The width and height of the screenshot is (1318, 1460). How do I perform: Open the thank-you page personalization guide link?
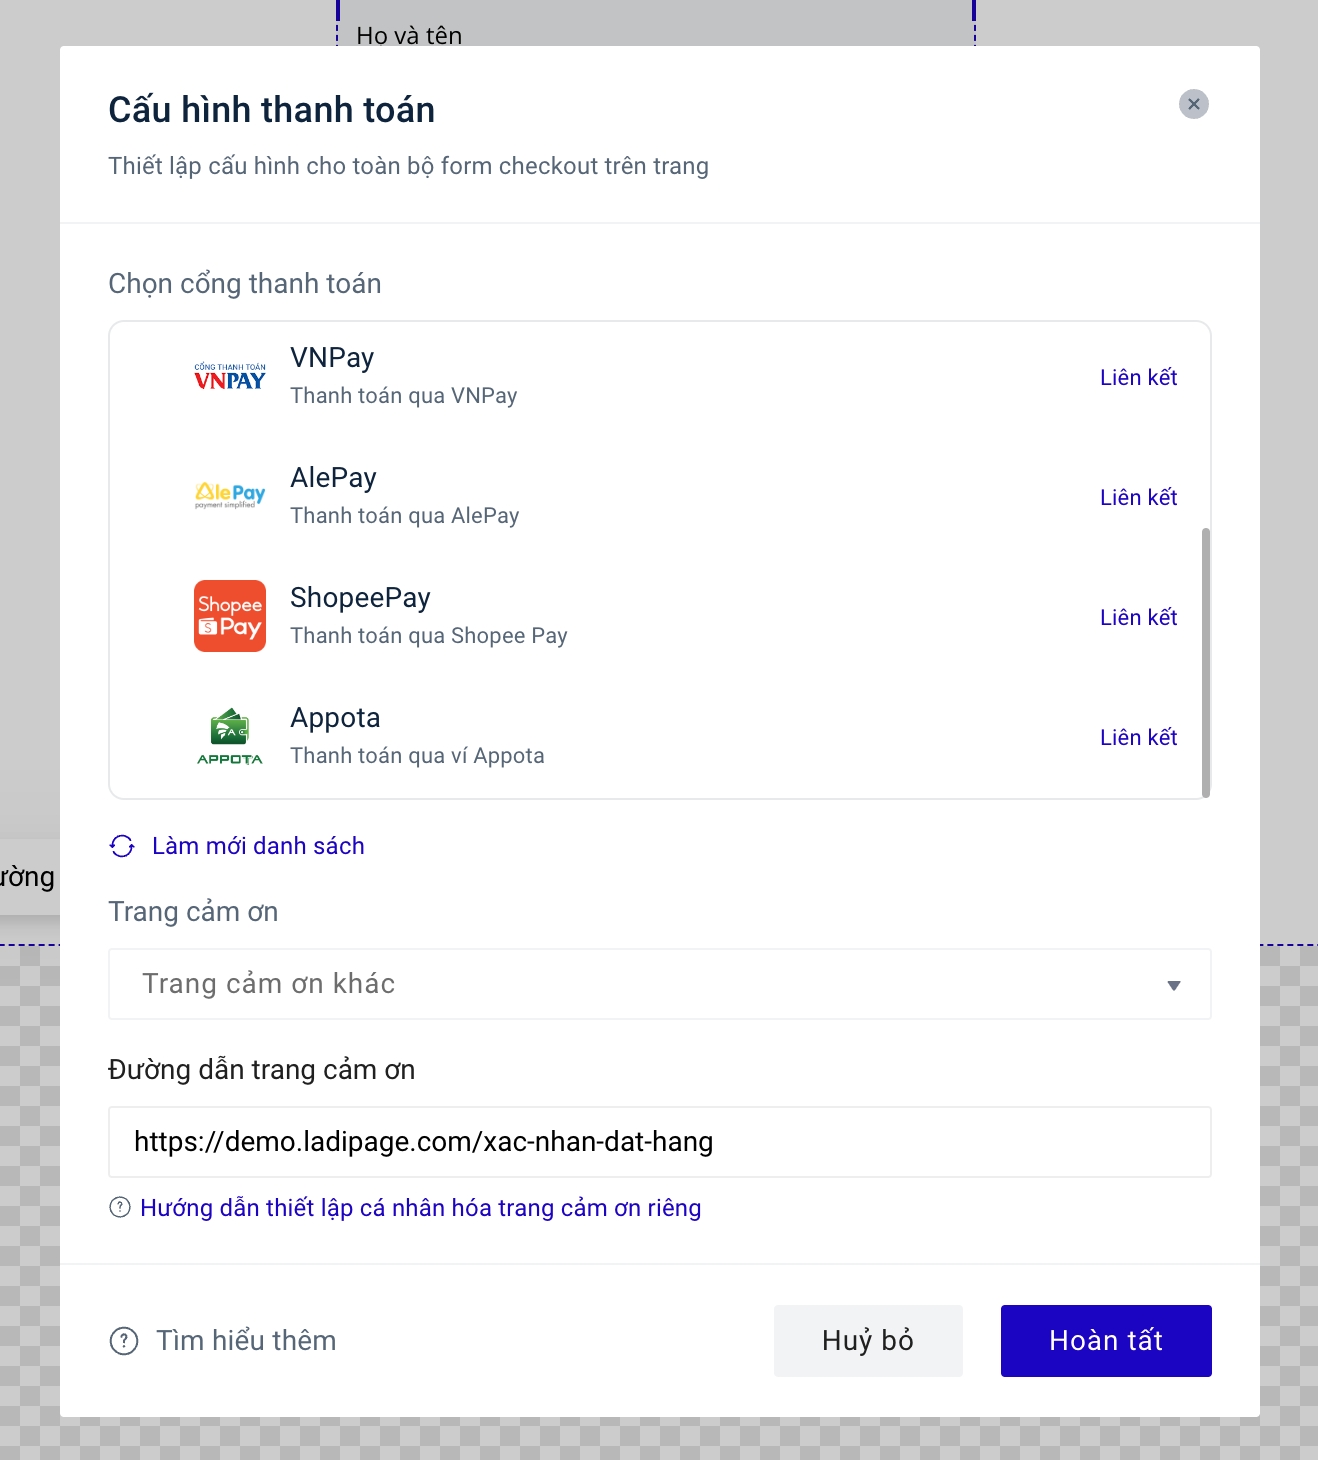coord(420,1208)
